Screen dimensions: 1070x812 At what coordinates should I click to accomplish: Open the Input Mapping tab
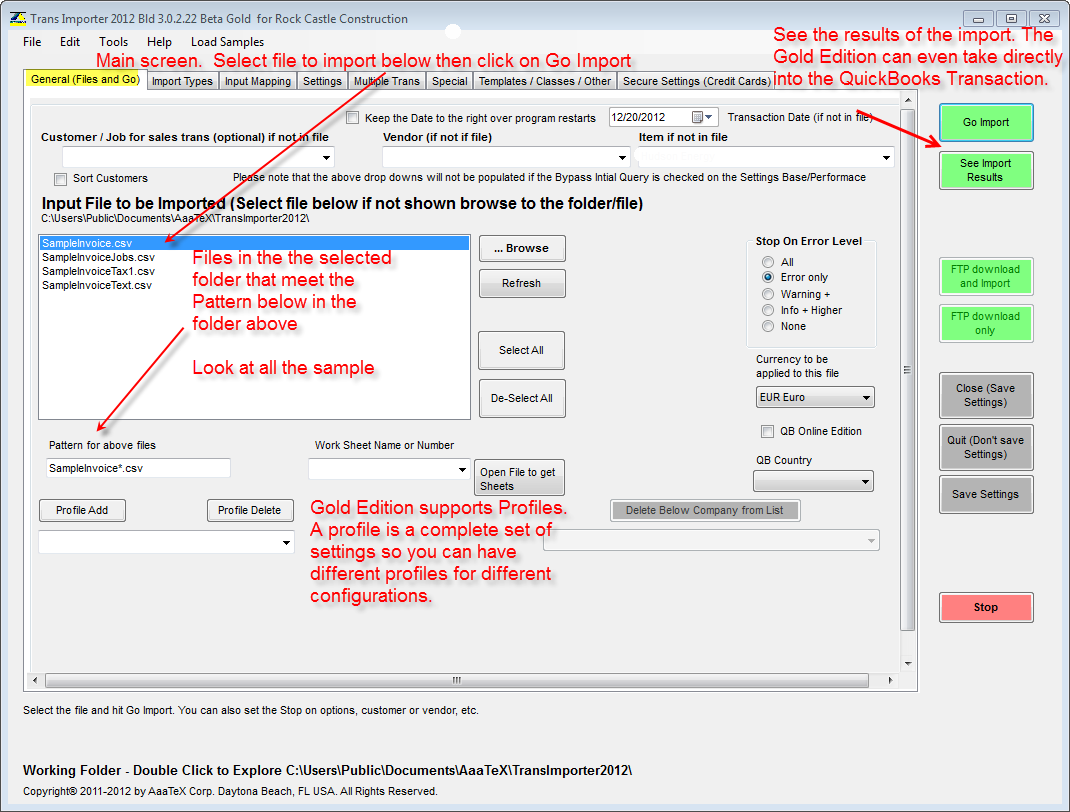(x=258, y=81)
